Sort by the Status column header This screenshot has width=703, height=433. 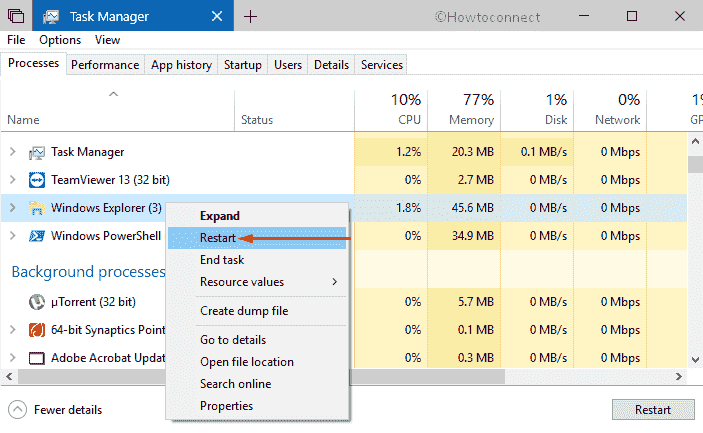294,110
